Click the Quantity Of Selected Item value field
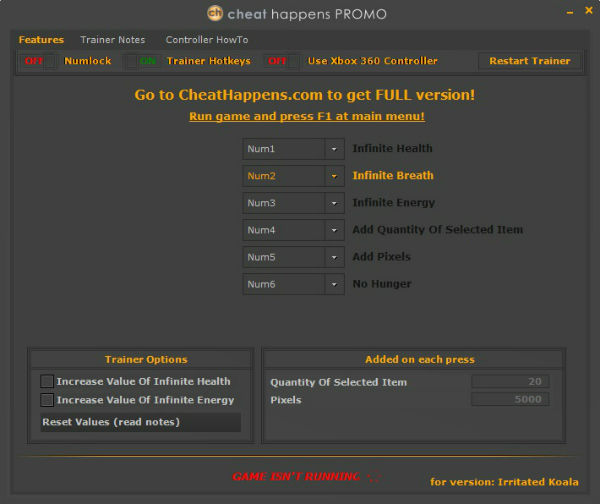The image size is (600, 504). pyautogui.click(x=510, y=381)
